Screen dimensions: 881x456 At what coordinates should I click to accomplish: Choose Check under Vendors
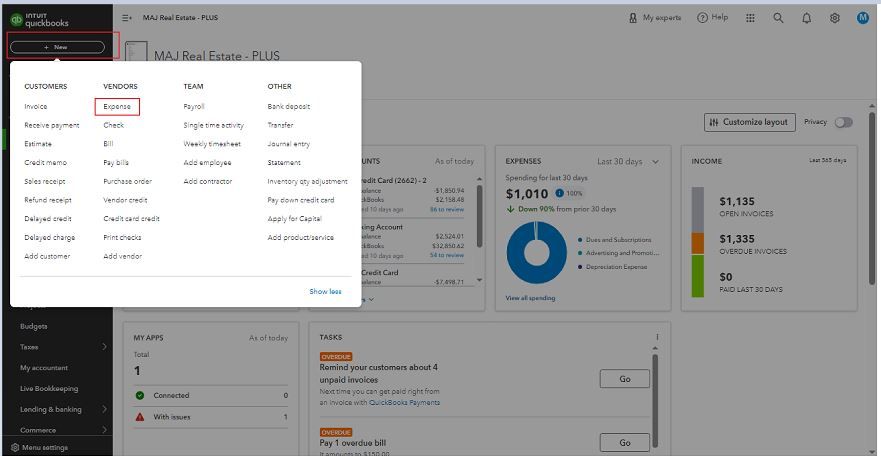[x=113, y=125]
